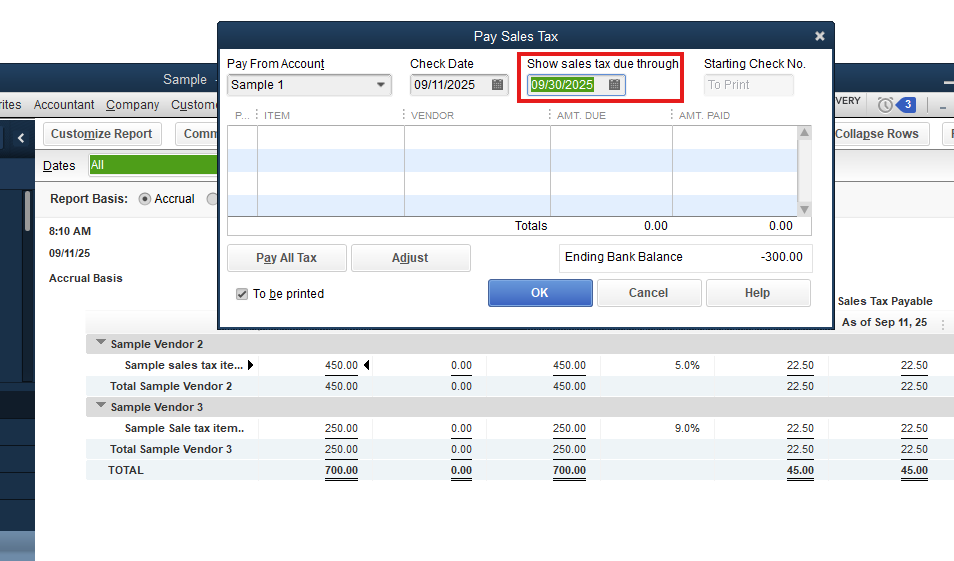Click the Comment on Report button

click(197, 134)
